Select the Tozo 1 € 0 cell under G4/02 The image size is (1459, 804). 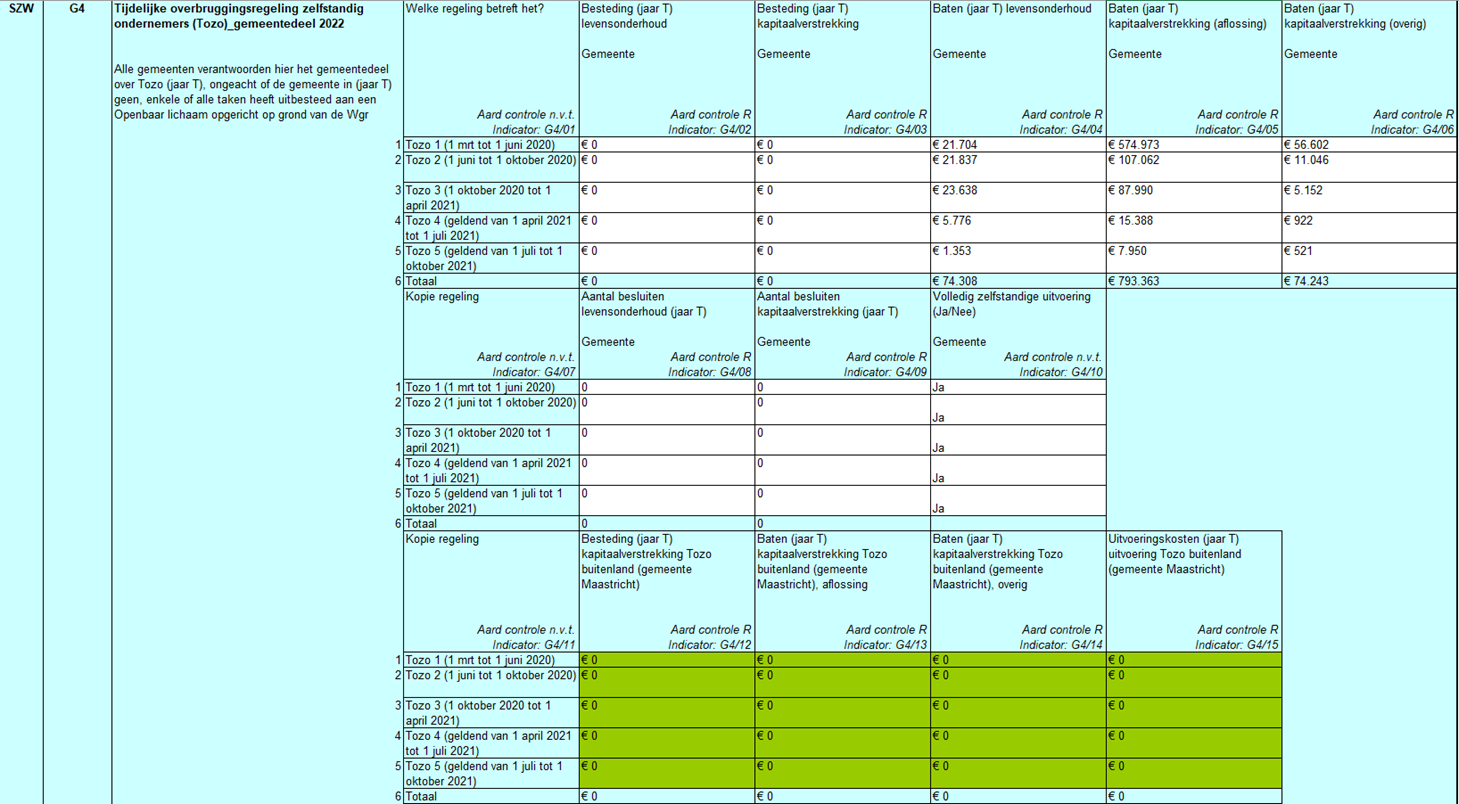coord(667,145)
